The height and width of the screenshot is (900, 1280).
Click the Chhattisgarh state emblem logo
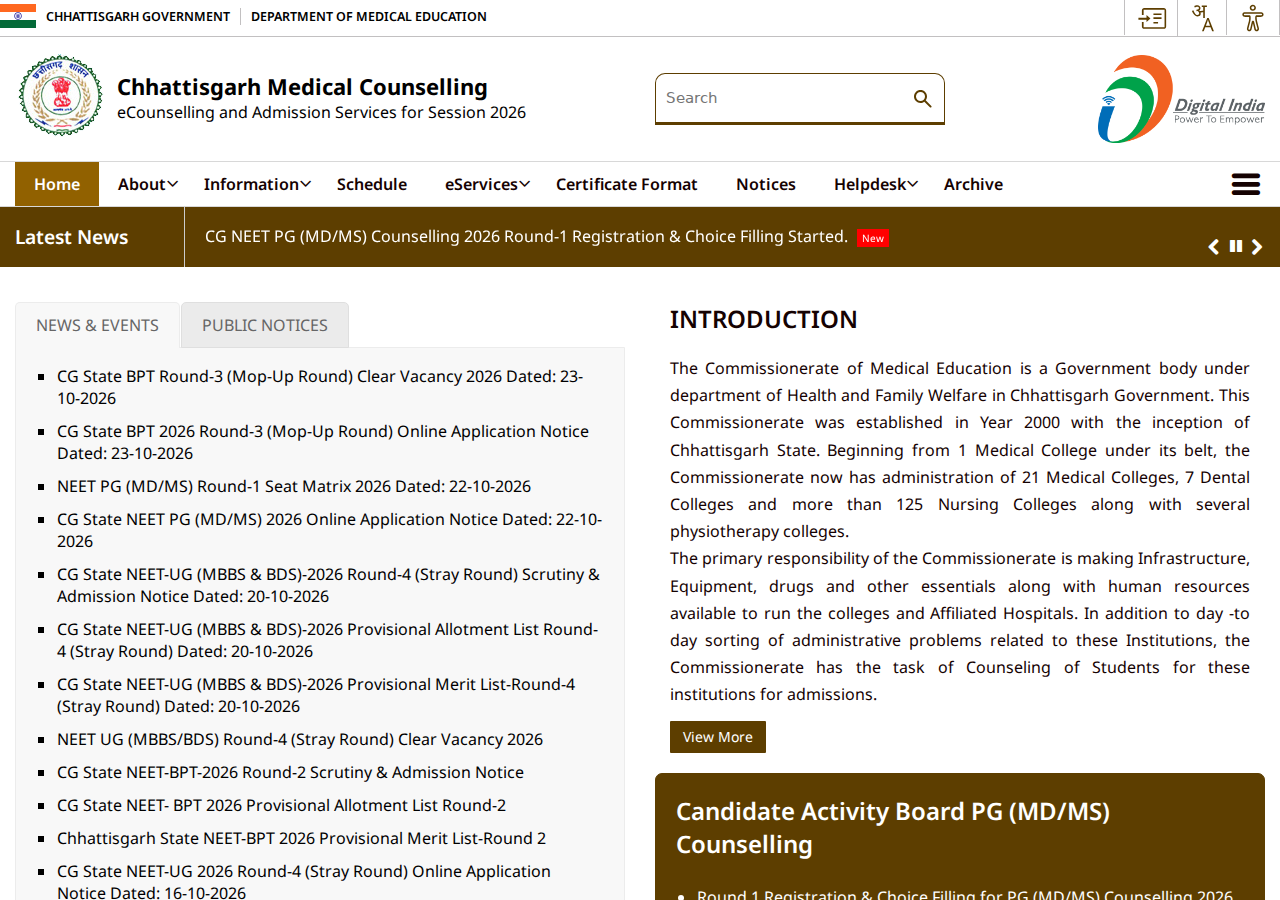point(60,95)
